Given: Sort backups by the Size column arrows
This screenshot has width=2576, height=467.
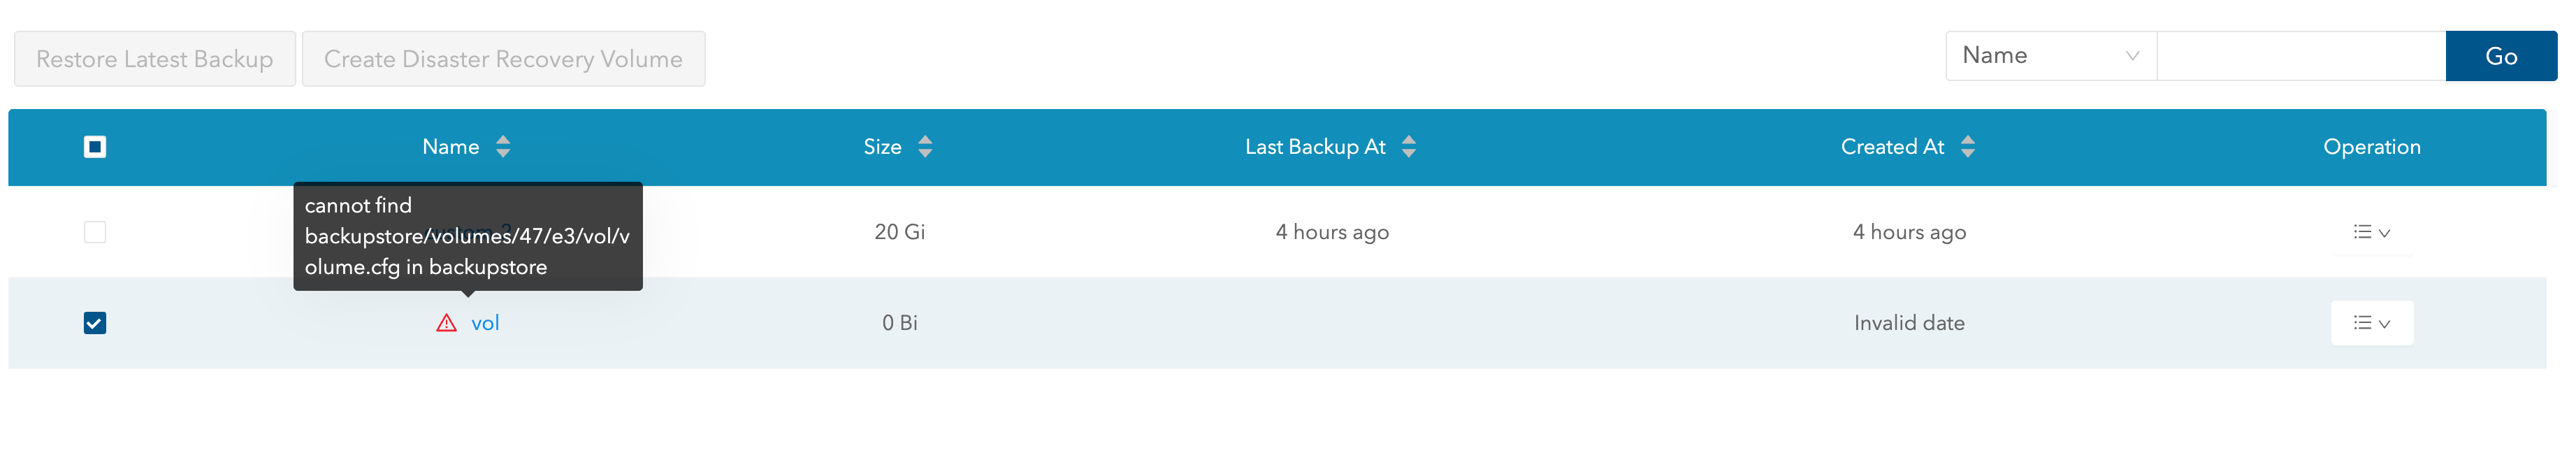Looking at the screenshot, I should [x=925, y=146].
